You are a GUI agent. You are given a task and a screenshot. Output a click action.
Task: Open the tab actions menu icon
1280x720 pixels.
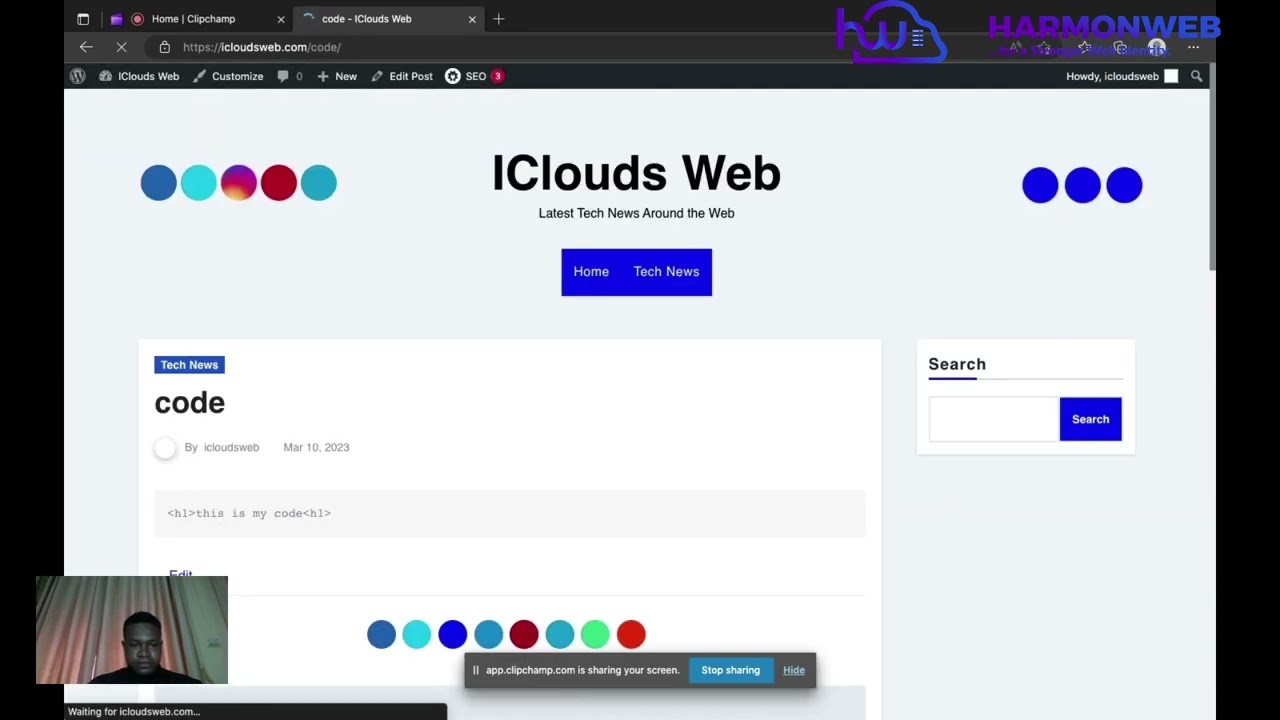83,19
